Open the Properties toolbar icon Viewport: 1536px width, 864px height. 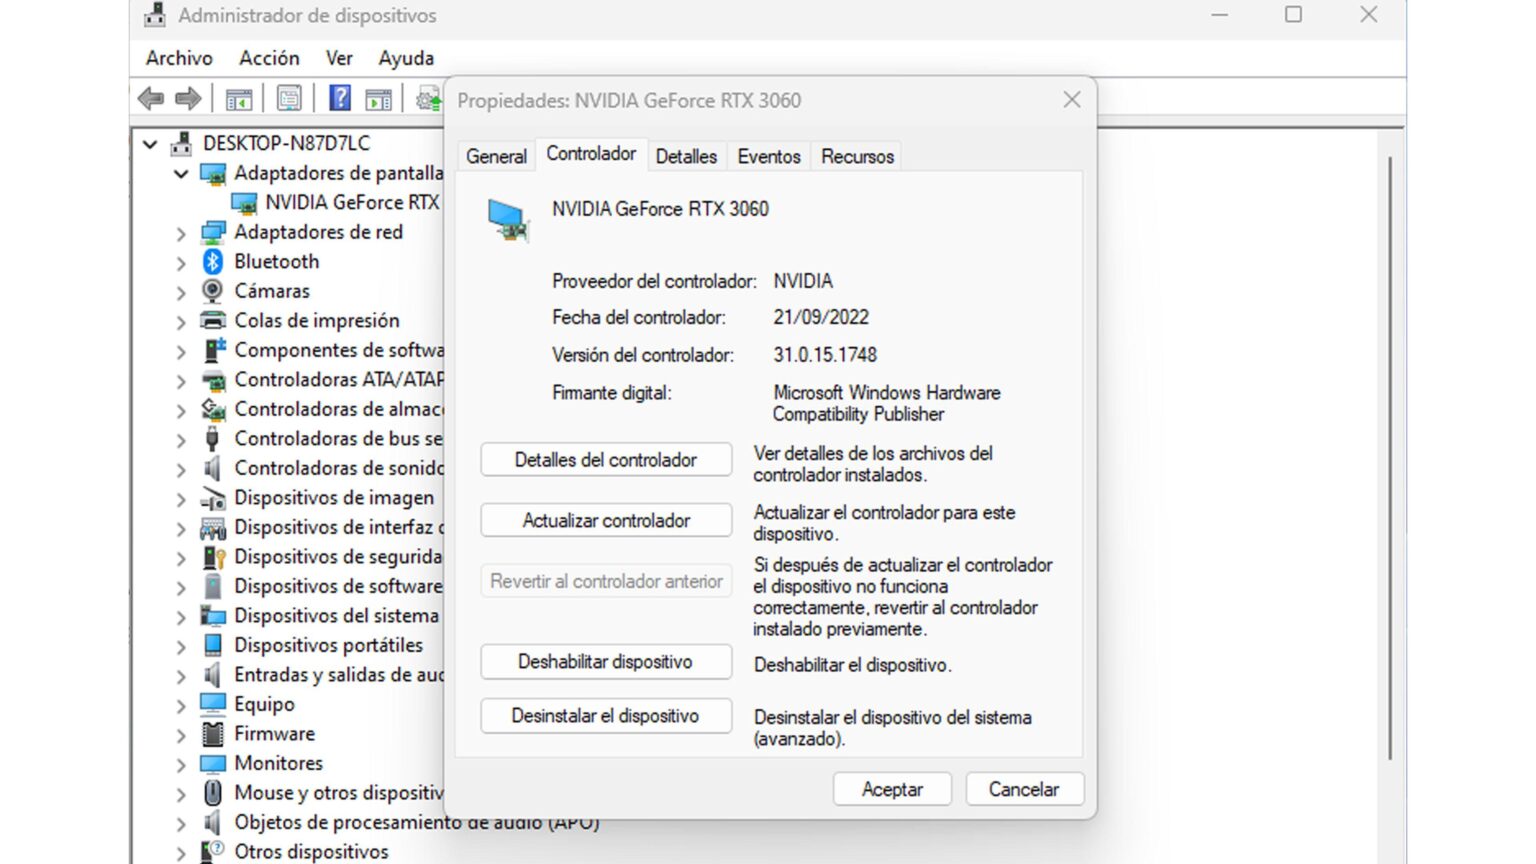(289, 97)
